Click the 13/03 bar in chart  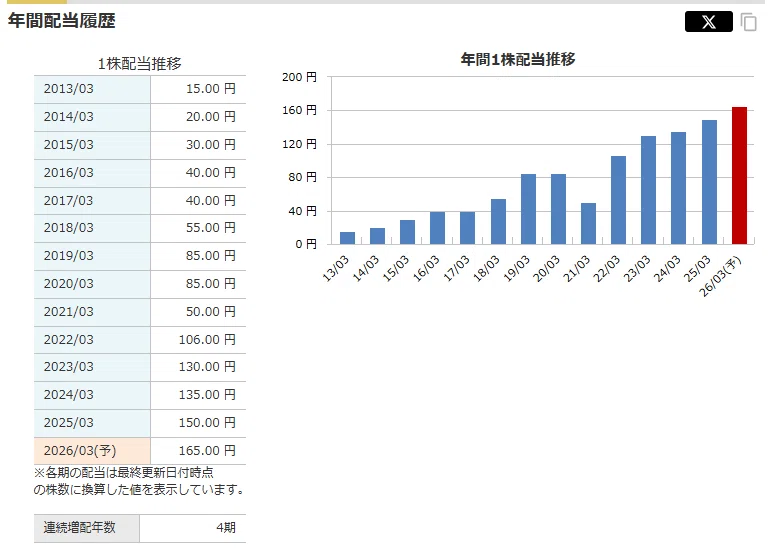pos(347,238)
